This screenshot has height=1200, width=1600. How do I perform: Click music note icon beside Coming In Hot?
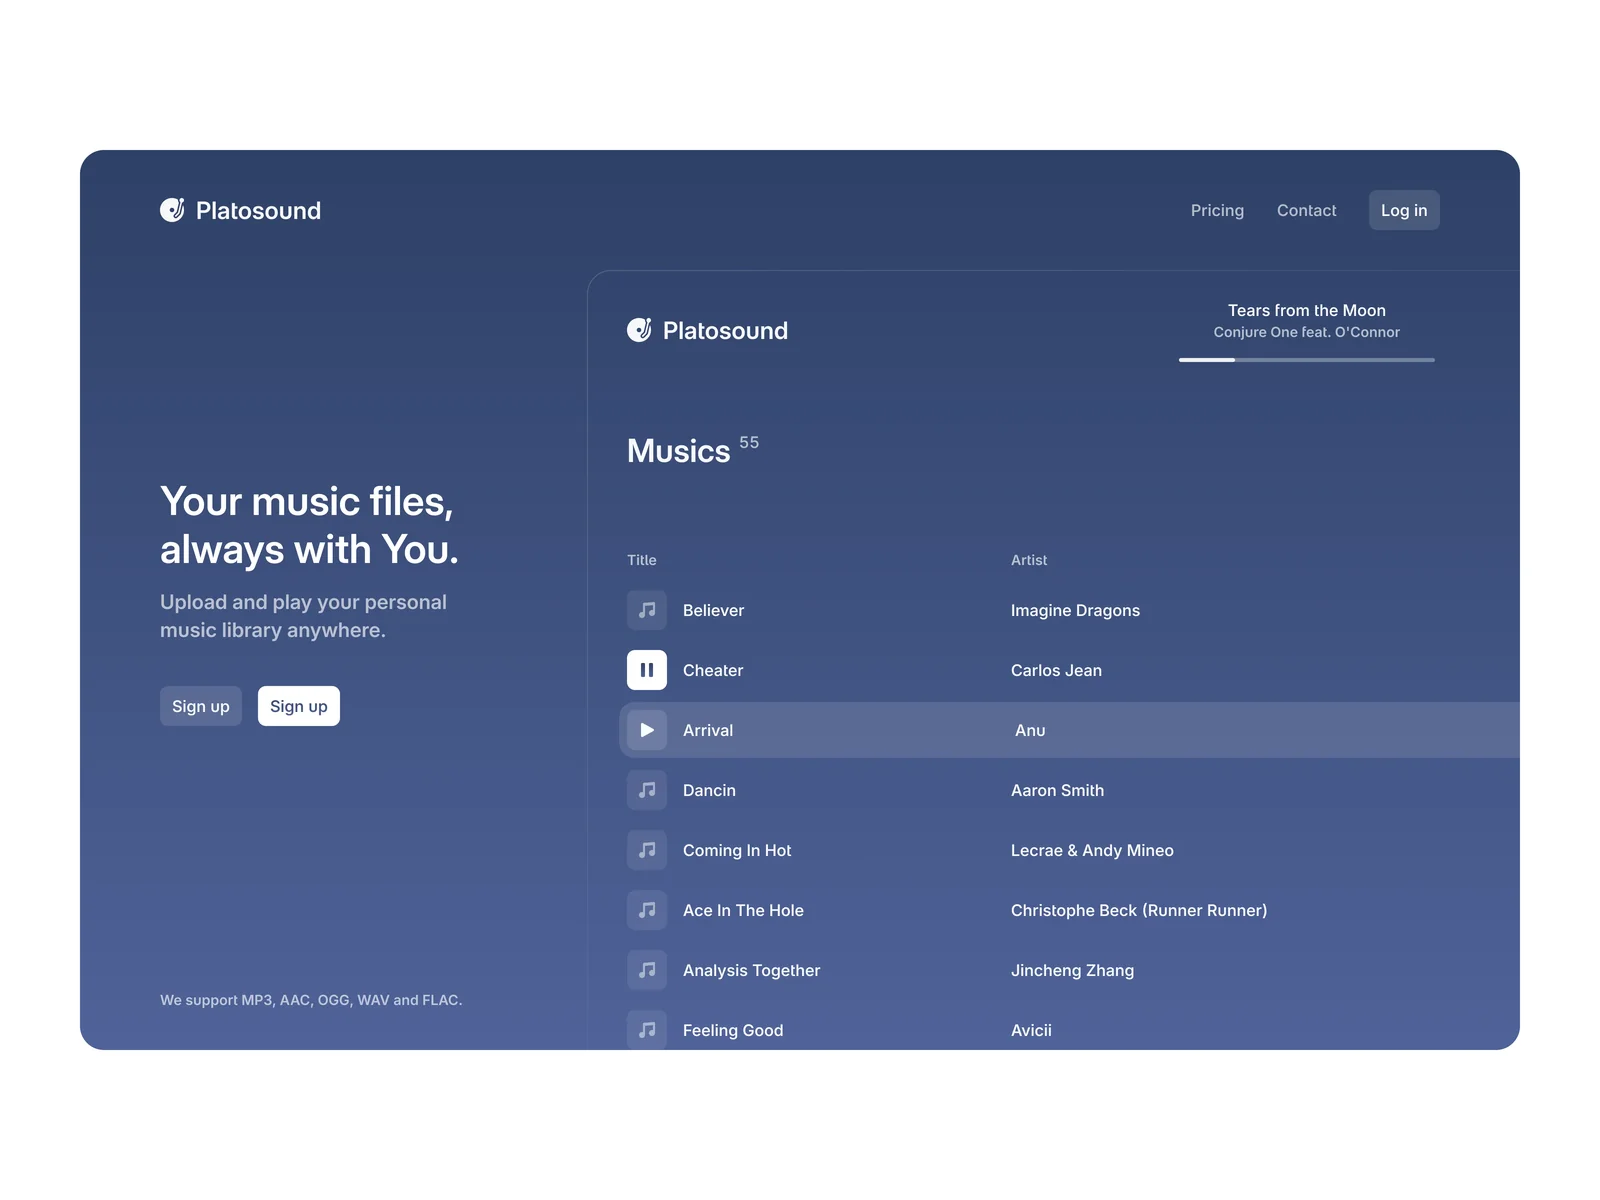click(x=647, y=850)
